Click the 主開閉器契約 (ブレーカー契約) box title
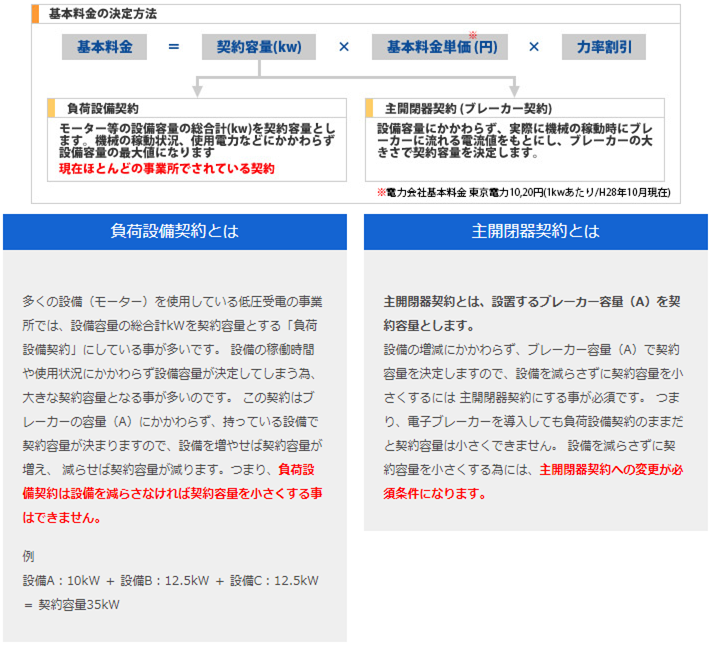This screenshot has width=711, height=646. 468,109
